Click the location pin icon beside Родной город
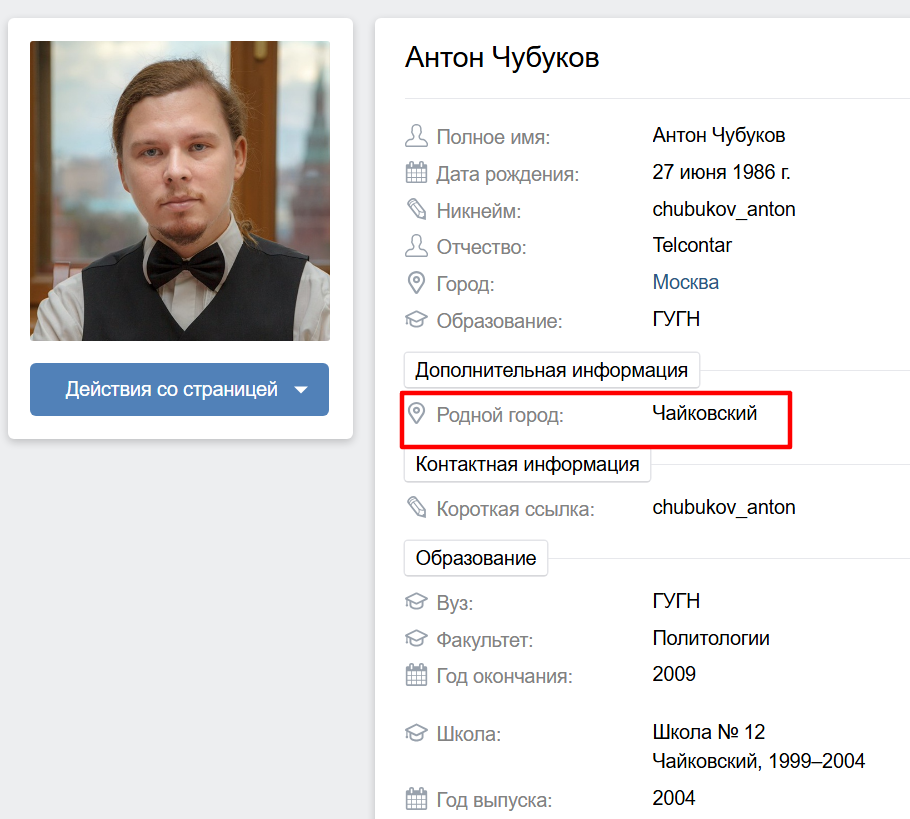This screenshot has height=819, width=910. tap(416, 413)
